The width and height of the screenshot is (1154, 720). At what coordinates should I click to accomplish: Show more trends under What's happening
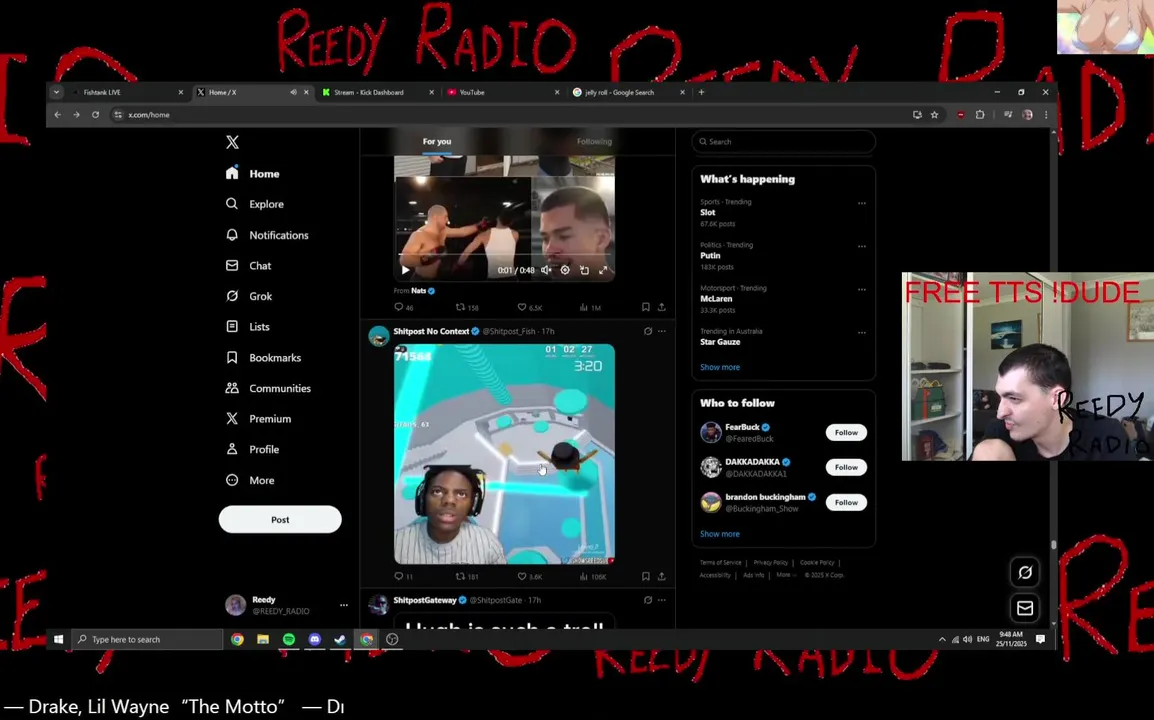pyautogui.click(x=720, y=367)
